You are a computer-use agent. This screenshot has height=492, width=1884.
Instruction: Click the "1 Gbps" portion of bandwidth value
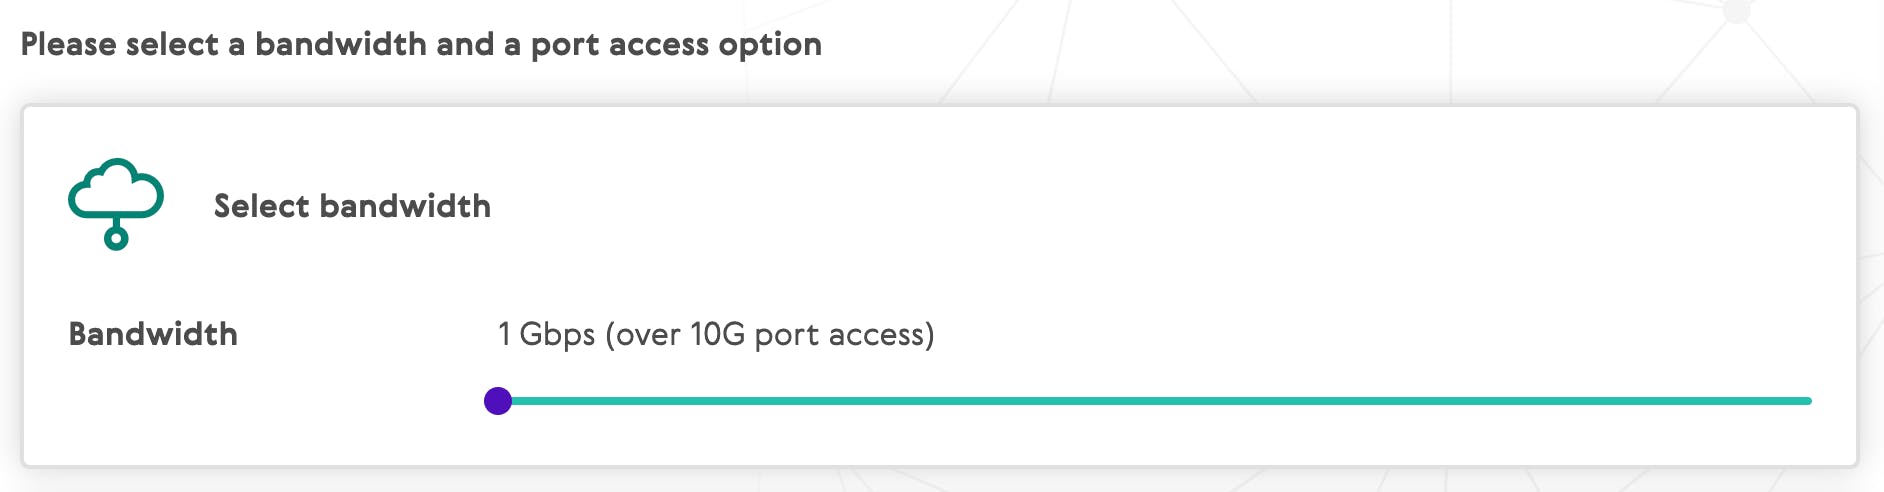pos(547,335)
